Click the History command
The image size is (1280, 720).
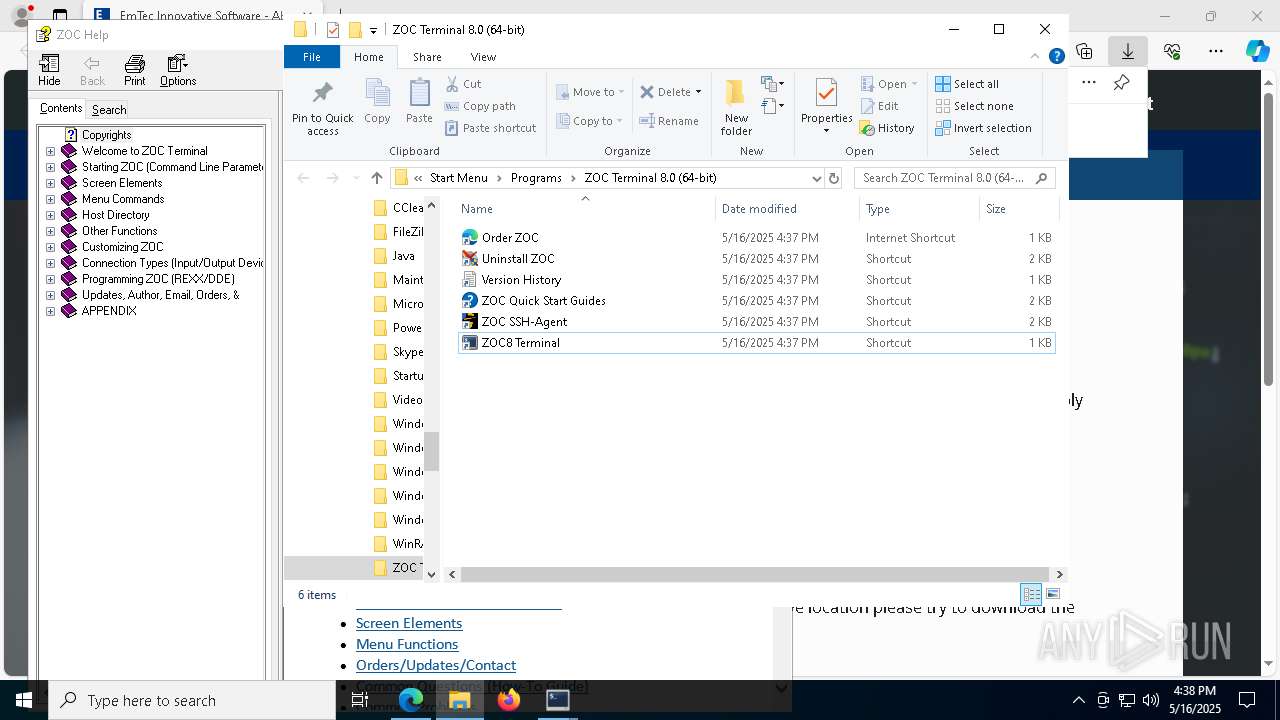coord(887,128)
